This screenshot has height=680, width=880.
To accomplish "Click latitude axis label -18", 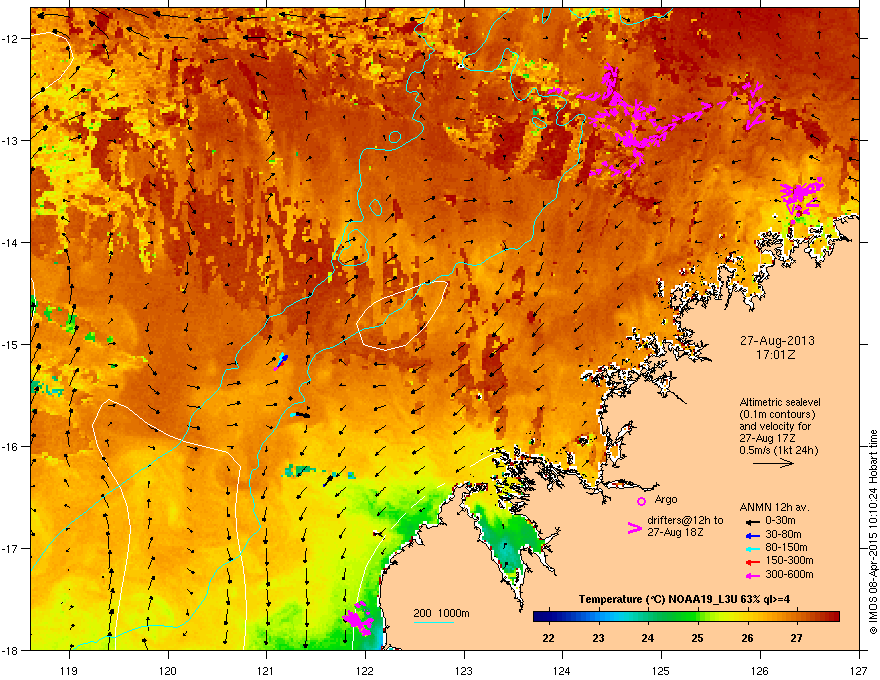I will pos(10,650).
